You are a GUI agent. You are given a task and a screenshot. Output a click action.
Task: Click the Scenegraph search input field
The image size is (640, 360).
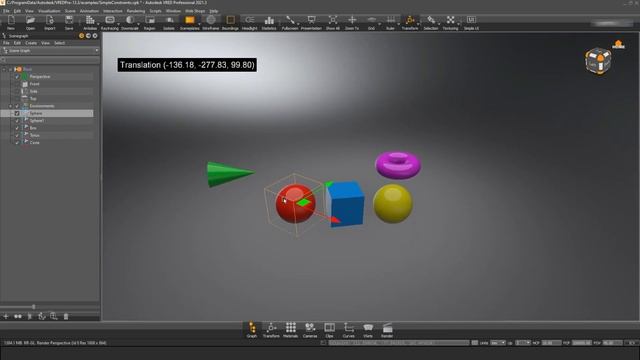[51, 60]
